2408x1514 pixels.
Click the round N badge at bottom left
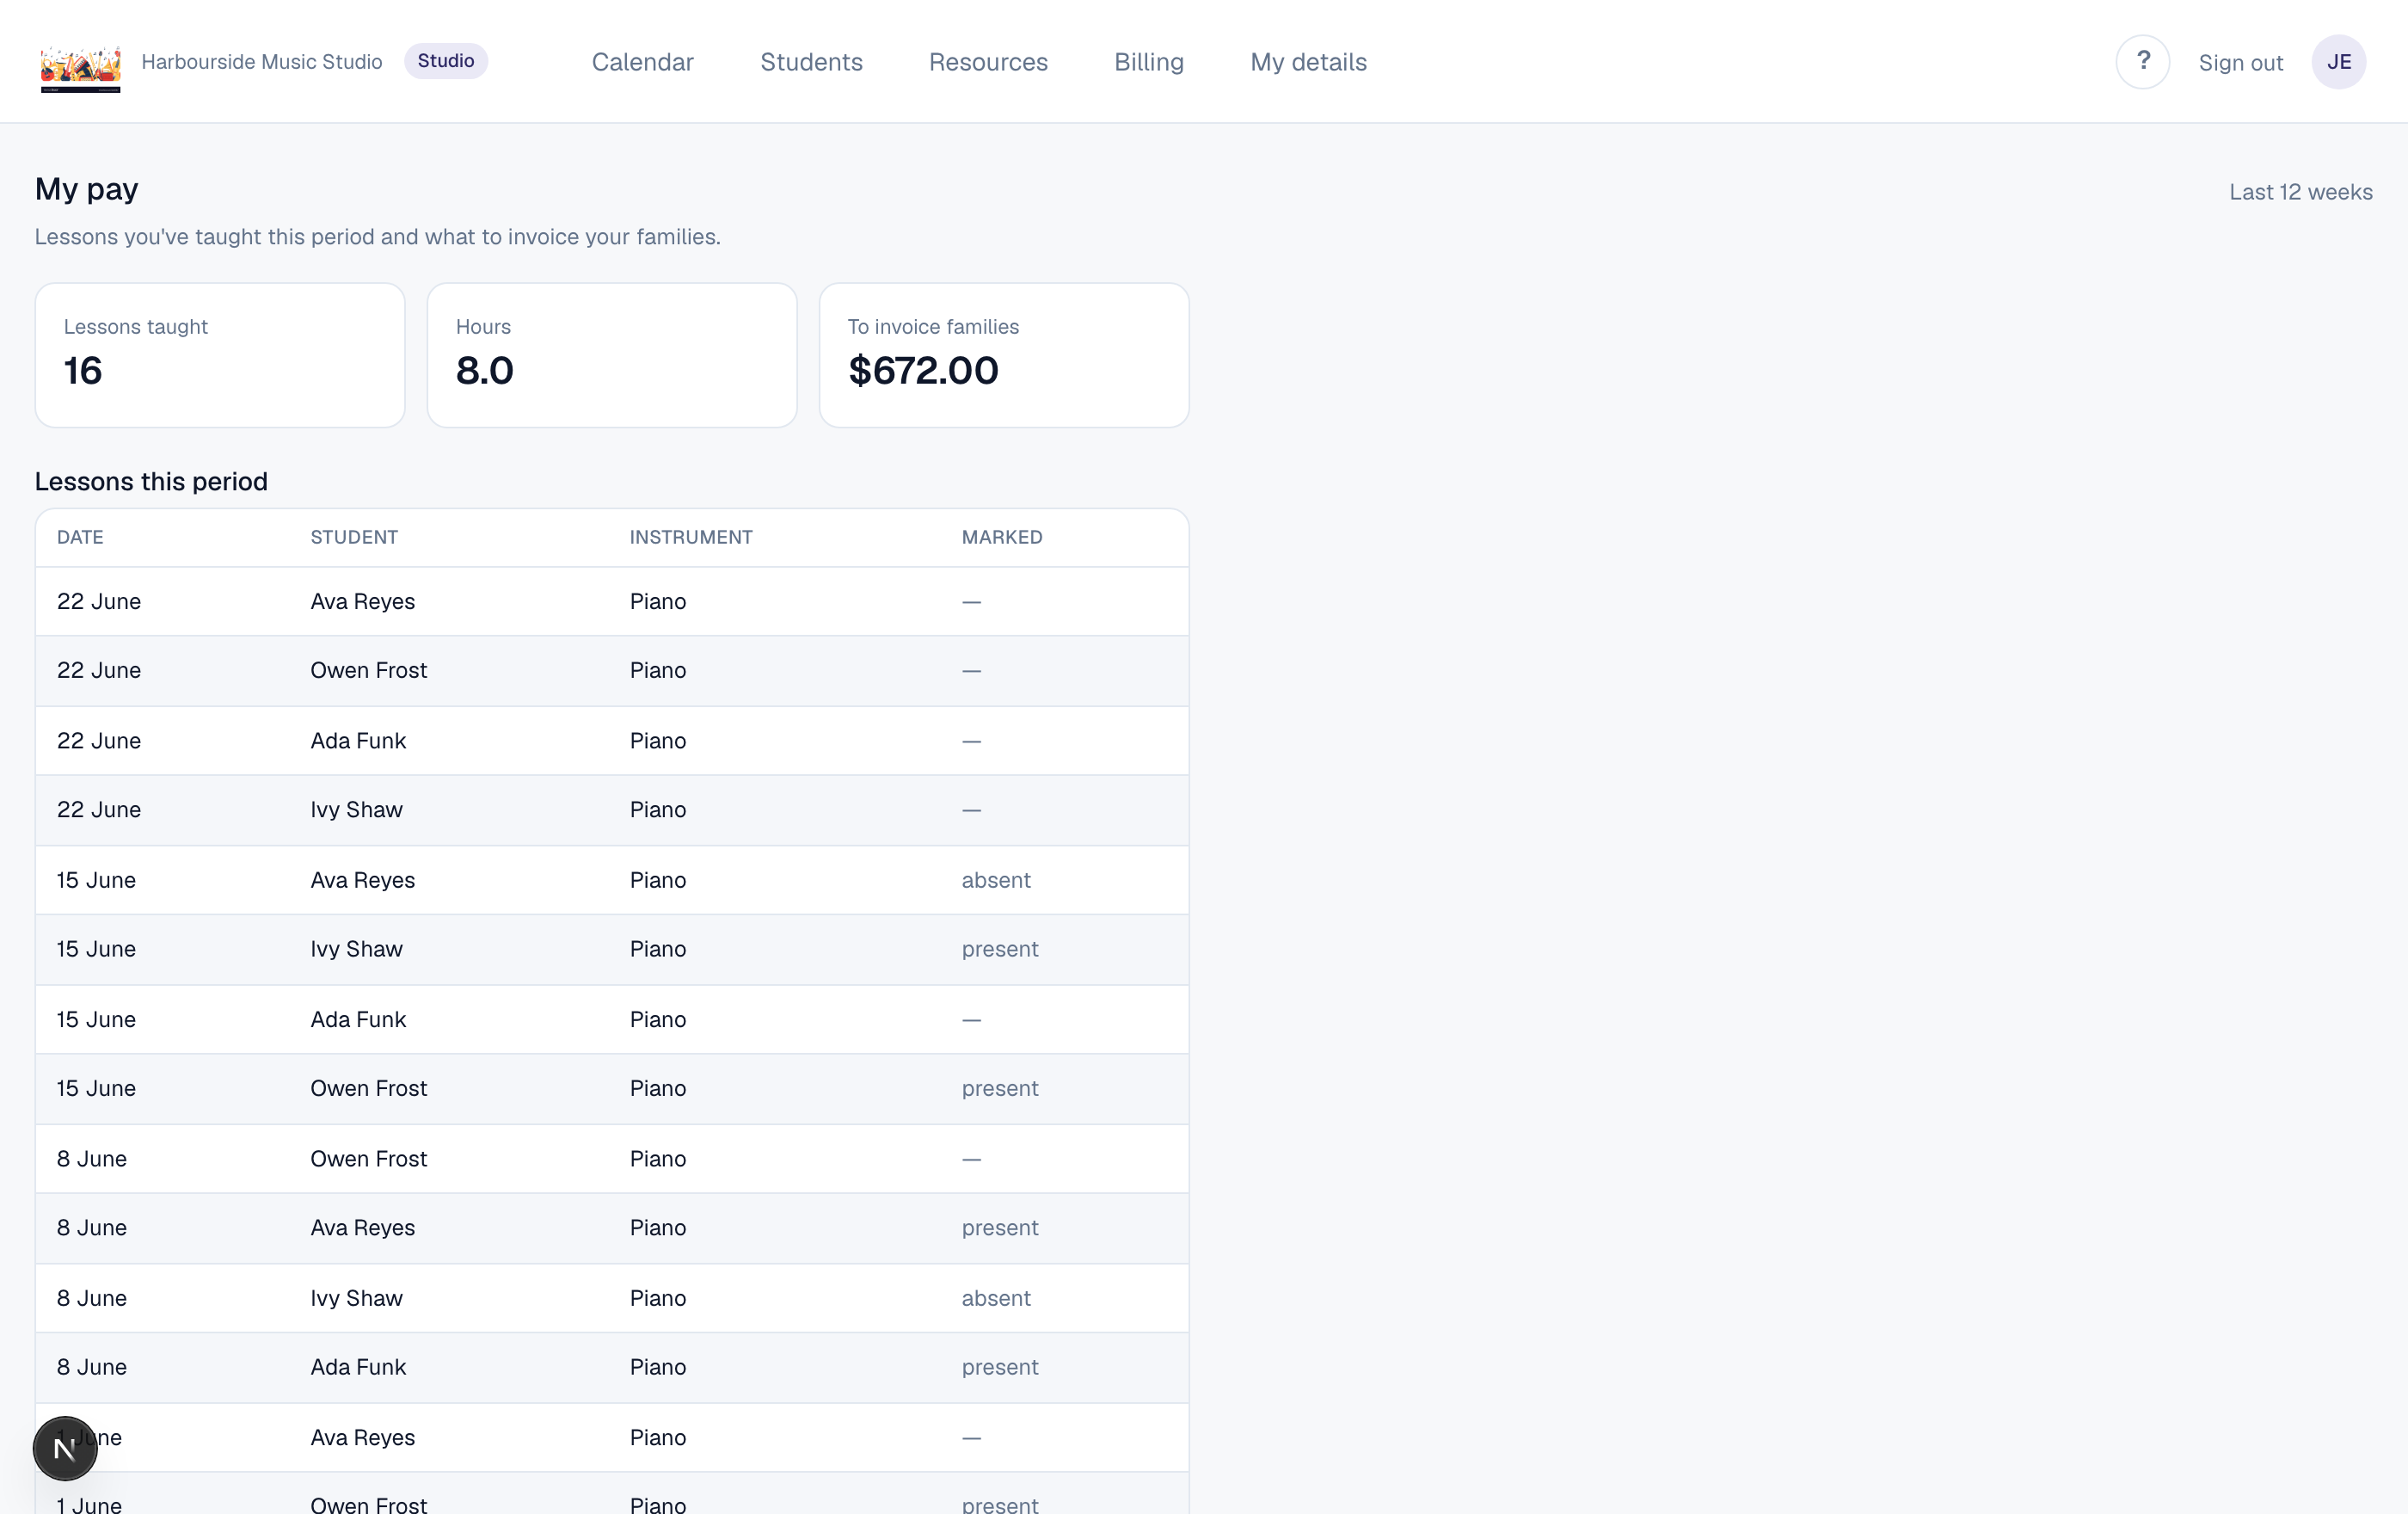point(65,1447)
